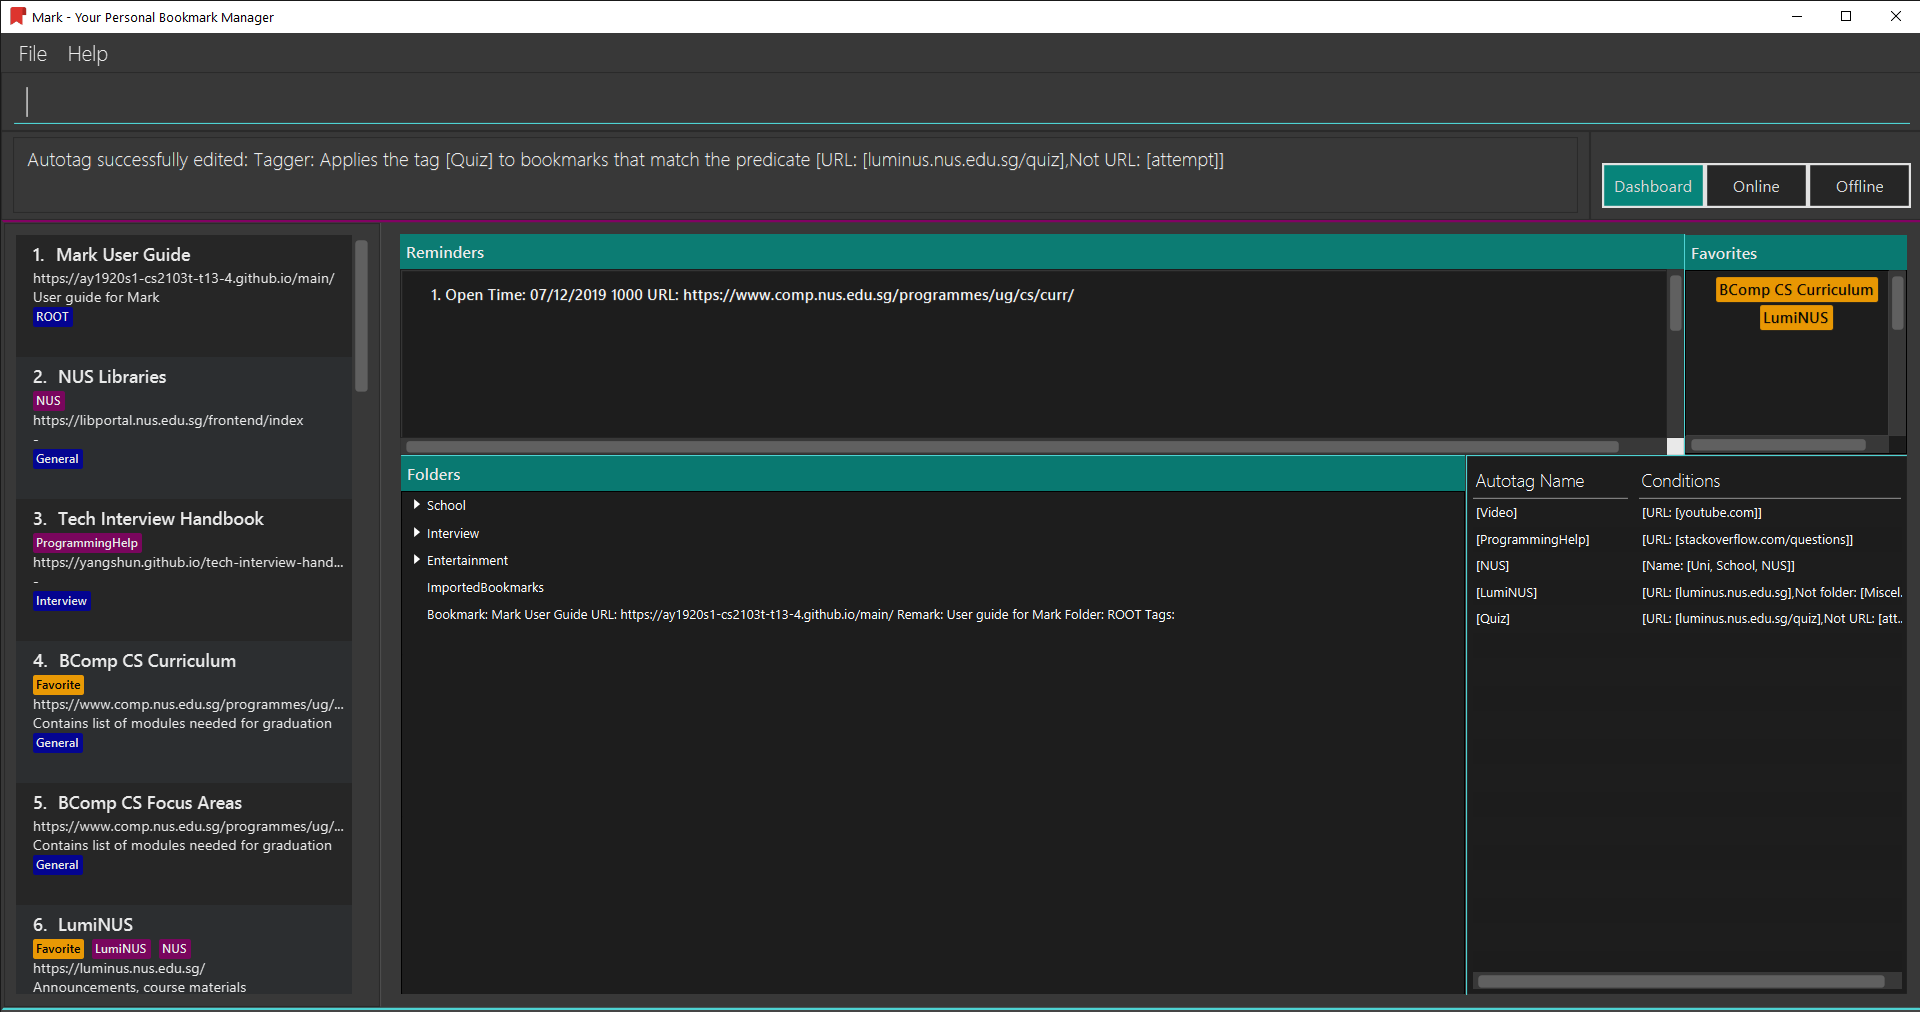Image resolution: width=1920 pixels, height=1012 pixels.
Task: Click the Favorites vertical scrollbar
Action: pos(1897,303)
